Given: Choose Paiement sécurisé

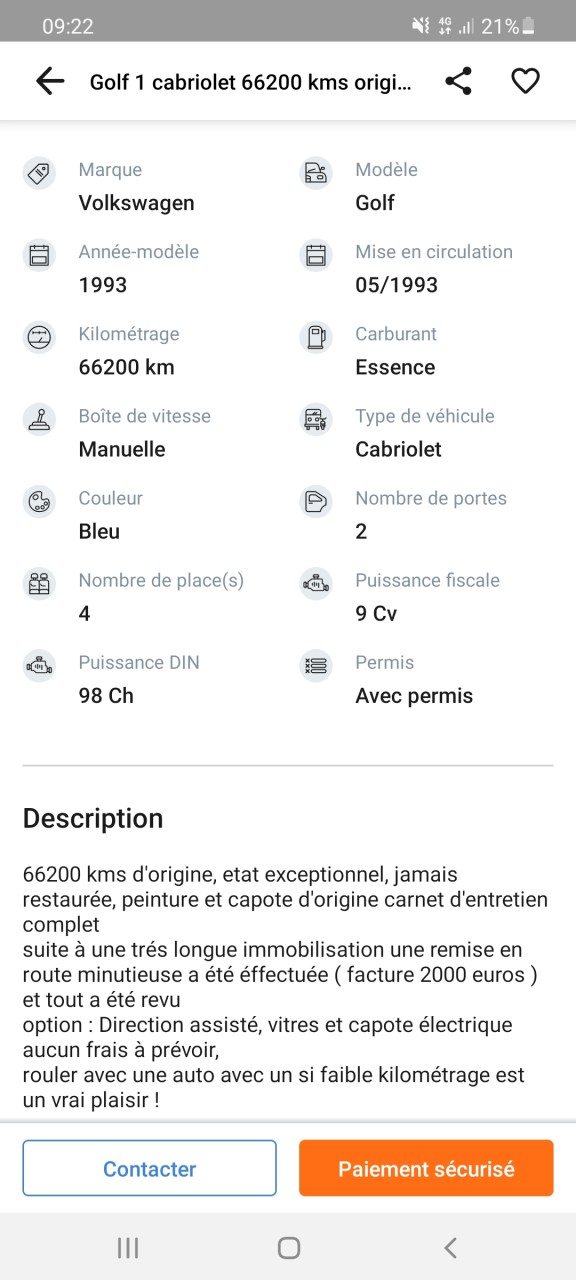Looking at the screenshot, I should coord(426,1168).
